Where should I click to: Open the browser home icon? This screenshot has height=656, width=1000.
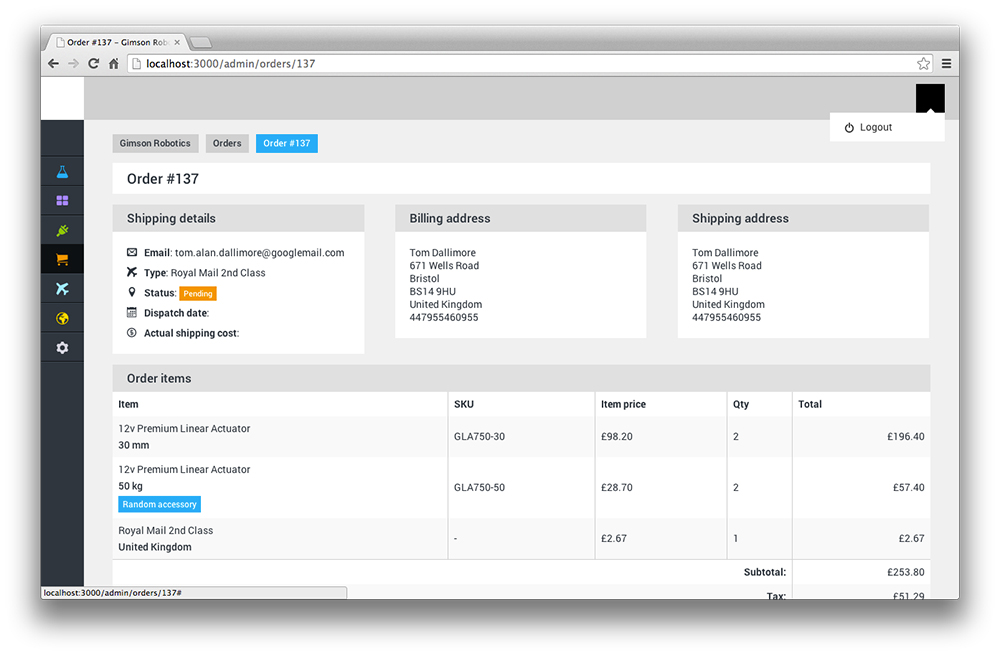tap(114, 63)
